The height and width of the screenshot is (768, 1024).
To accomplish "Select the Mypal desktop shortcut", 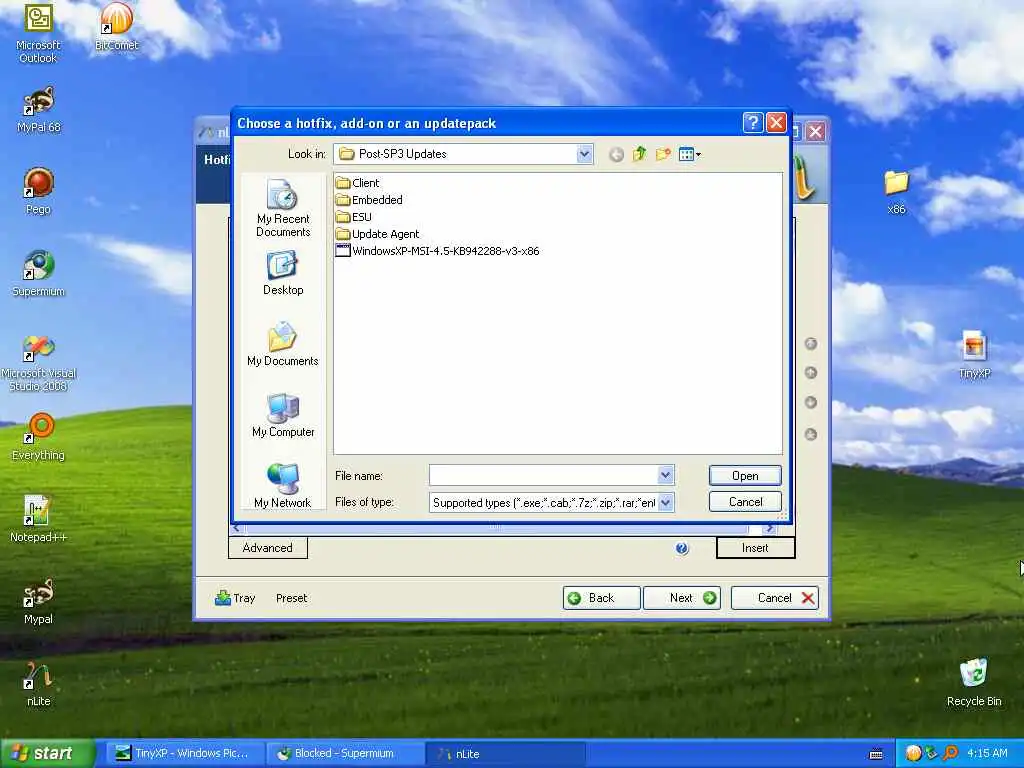I will [x=39, y=601].
